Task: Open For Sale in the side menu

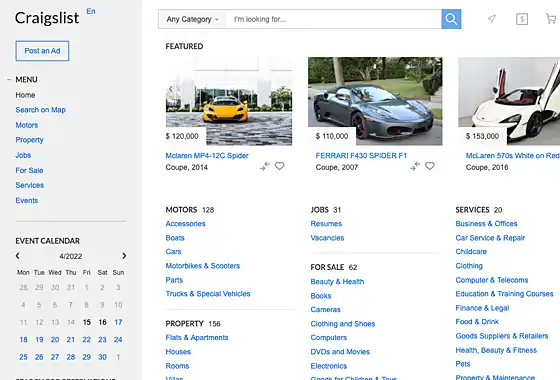Action: (x=29, y=170)
